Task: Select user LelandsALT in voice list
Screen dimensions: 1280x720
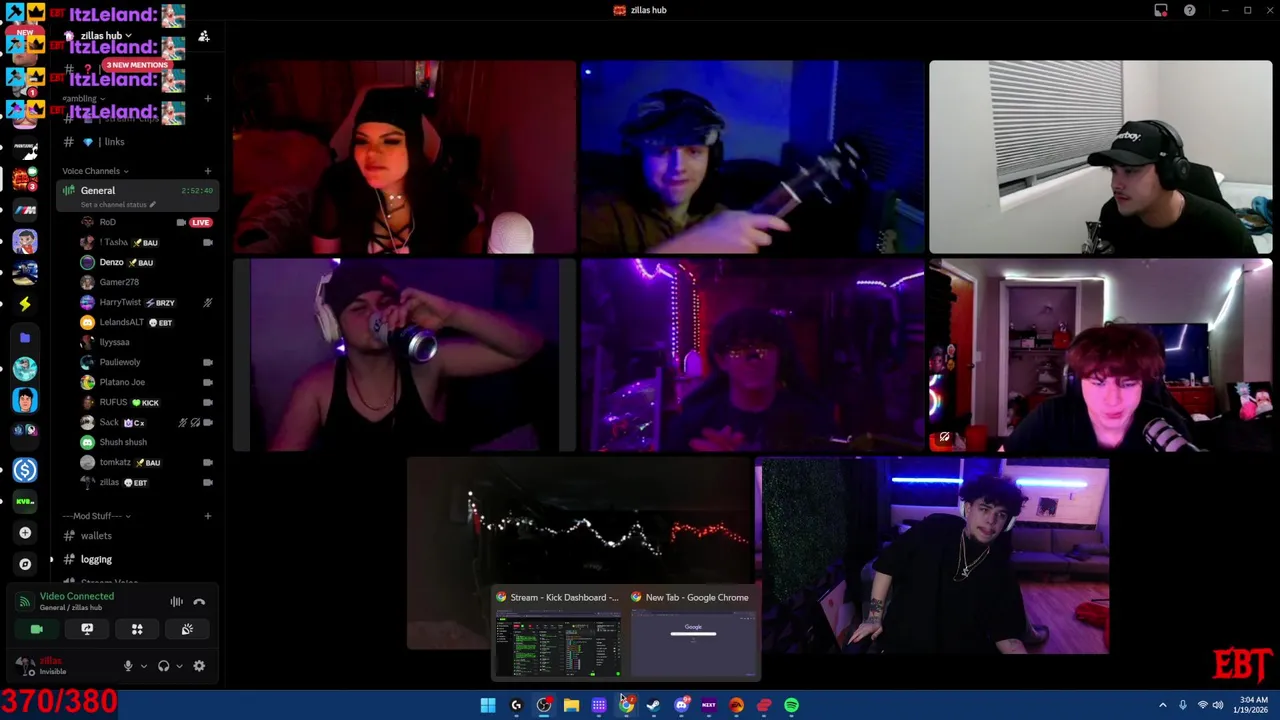Action: 121,322
